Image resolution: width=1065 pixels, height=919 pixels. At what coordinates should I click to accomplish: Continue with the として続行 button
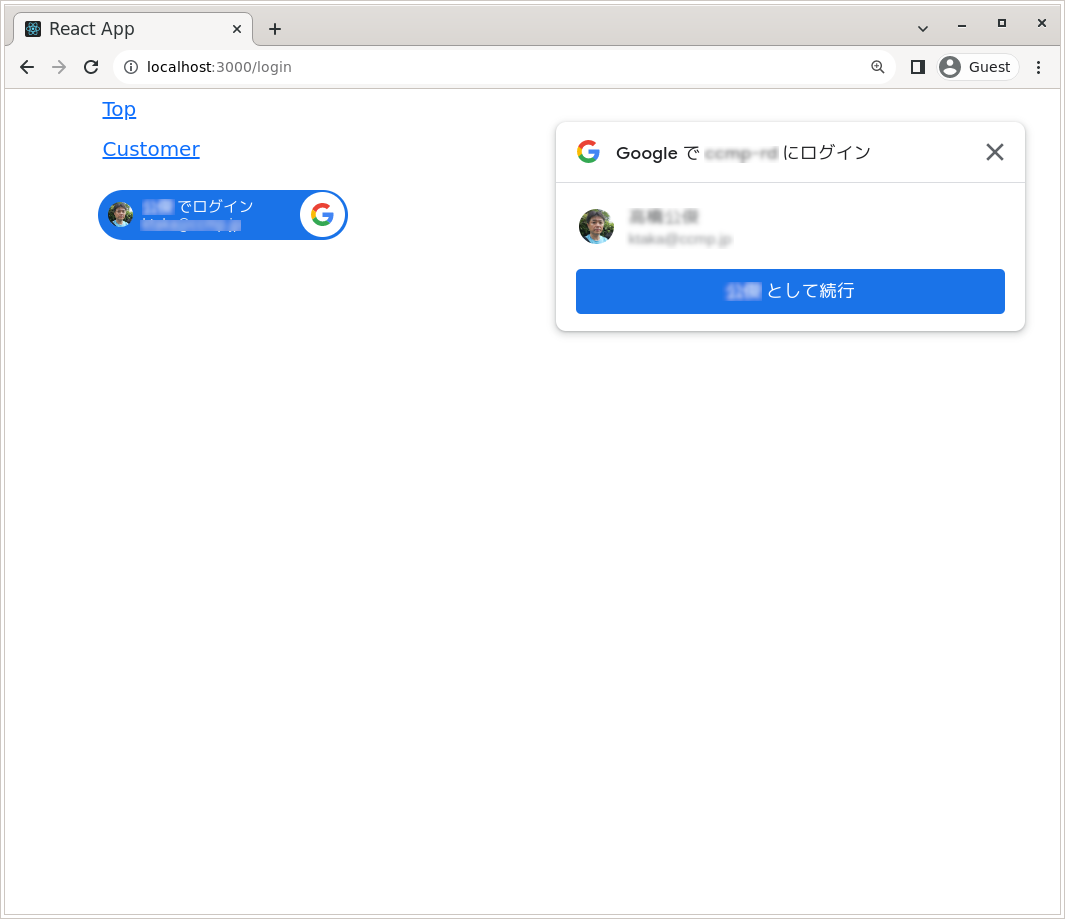tap(790, 291)
